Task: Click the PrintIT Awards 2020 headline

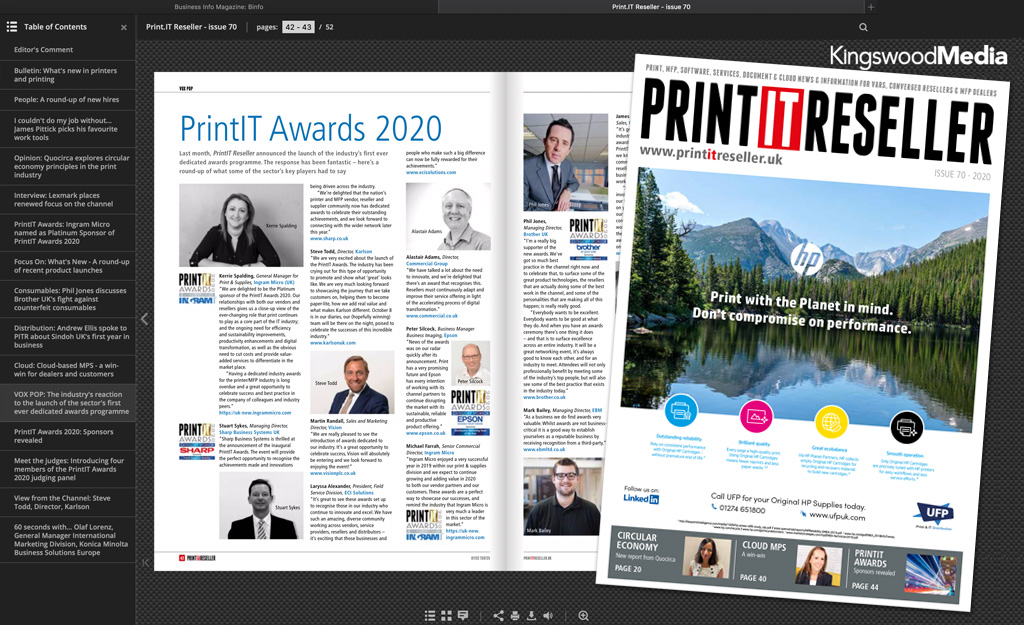Action: (x=311, y=128)
